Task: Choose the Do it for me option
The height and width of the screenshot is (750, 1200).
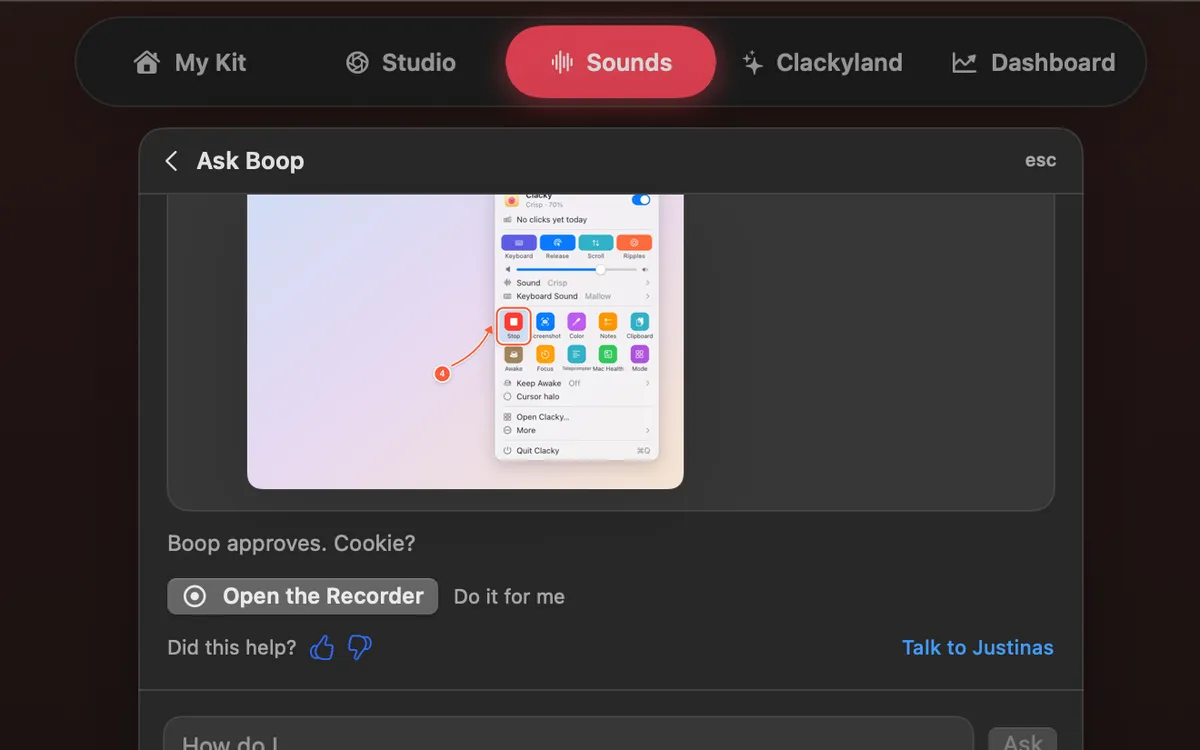Action: (x=509, y=597)
